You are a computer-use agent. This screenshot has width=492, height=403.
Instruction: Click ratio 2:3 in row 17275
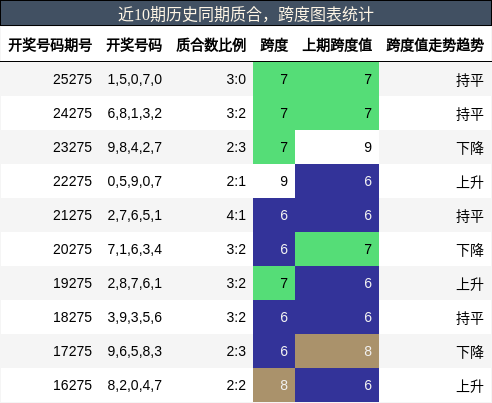point(236,351)
